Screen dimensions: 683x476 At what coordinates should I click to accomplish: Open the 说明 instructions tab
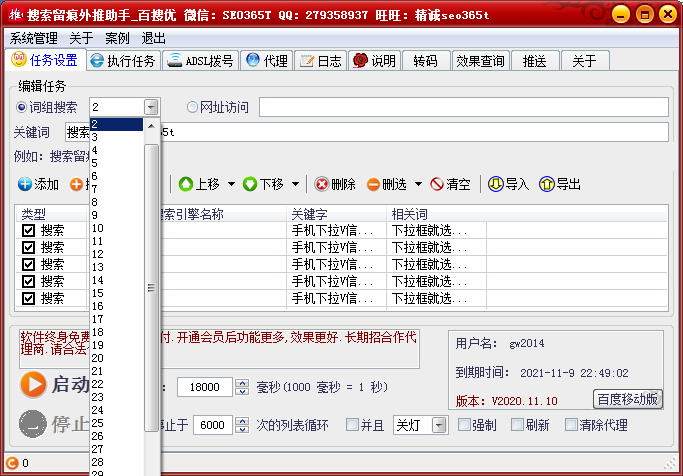(374, 61)
